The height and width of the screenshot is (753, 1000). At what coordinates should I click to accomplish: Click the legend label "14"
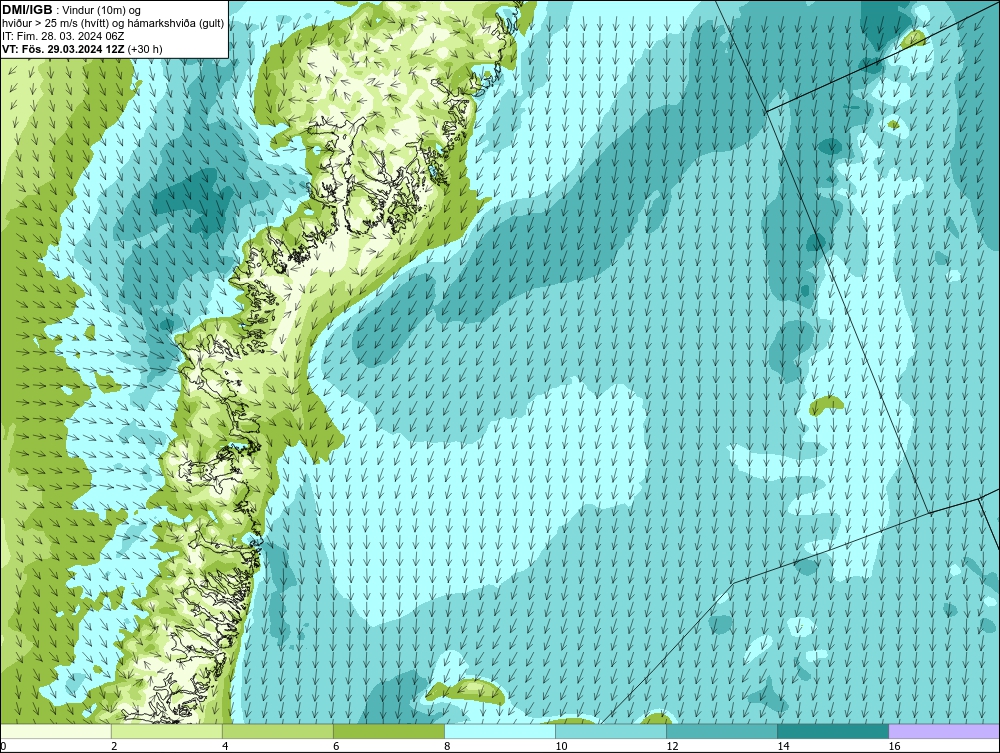pos(783,746)
